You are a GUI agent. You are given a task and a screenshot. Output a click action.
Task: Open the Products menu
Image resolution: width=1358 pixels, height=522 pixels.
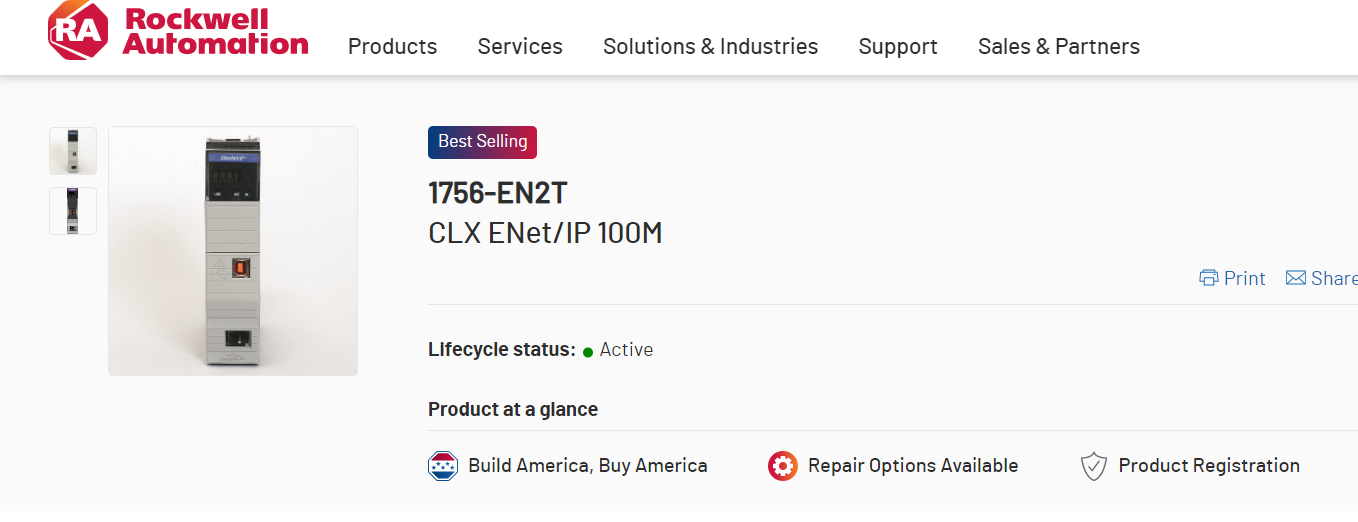[392, 47]
